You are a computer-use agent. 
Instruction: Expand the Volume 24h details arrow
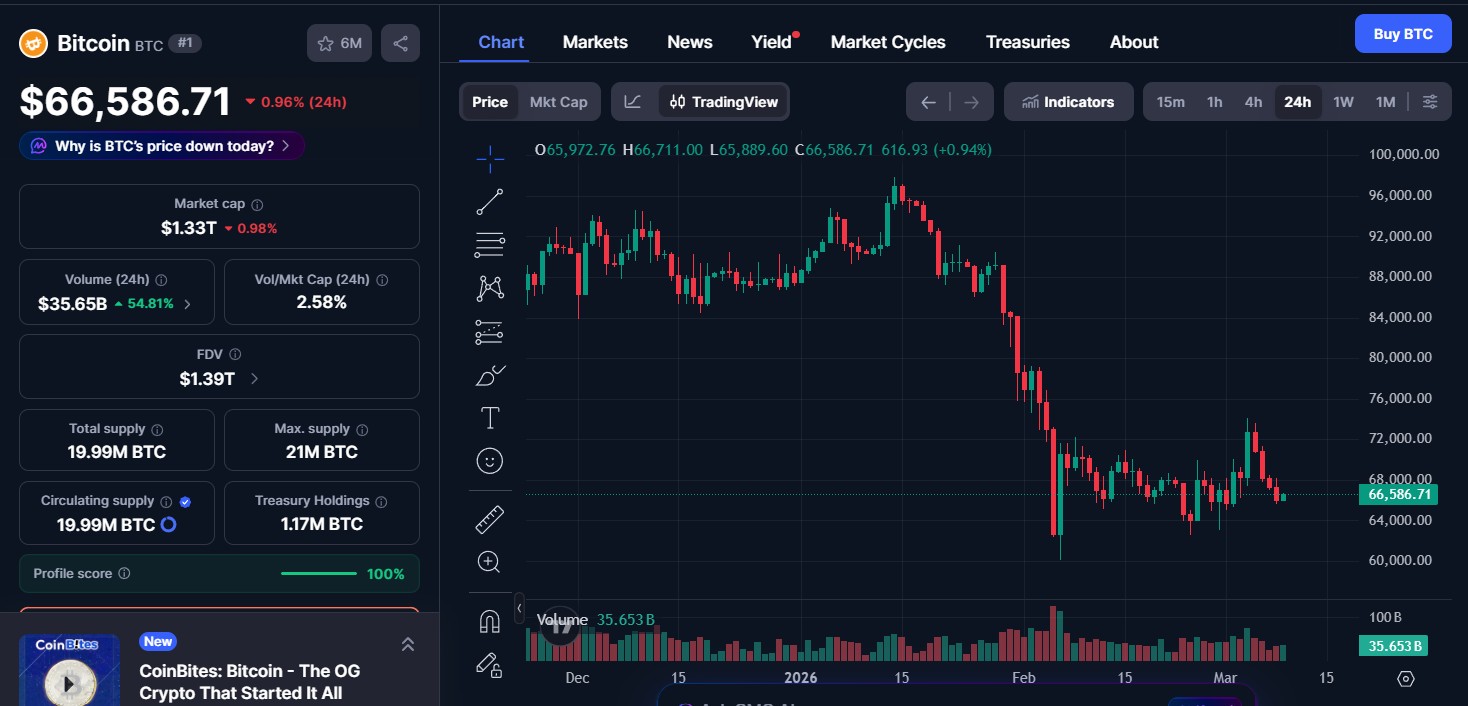(x=188, y=304)
